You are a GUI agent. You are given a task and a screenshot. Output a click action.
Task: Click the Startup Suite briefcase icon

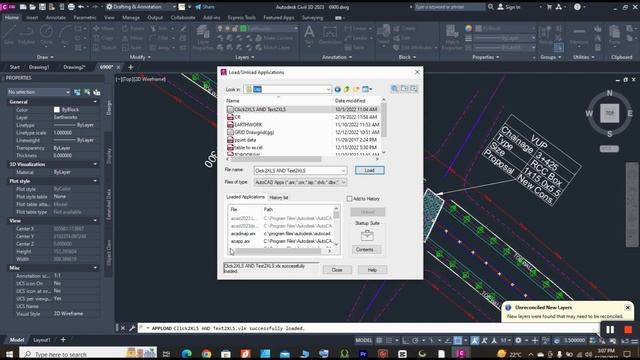point(367,236)
